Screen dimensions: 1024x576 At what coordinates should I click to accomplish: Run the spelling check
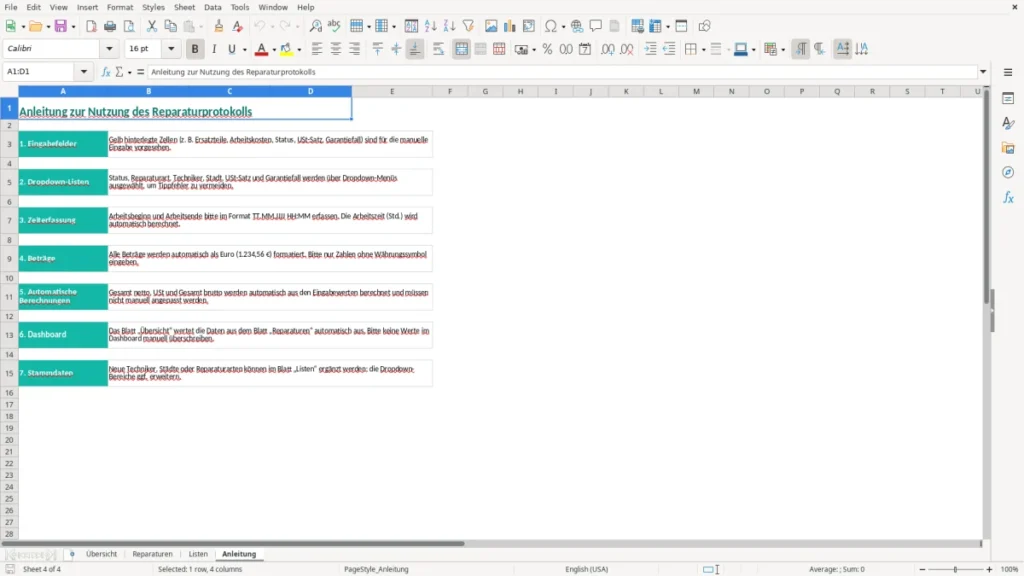pos(334,26)
